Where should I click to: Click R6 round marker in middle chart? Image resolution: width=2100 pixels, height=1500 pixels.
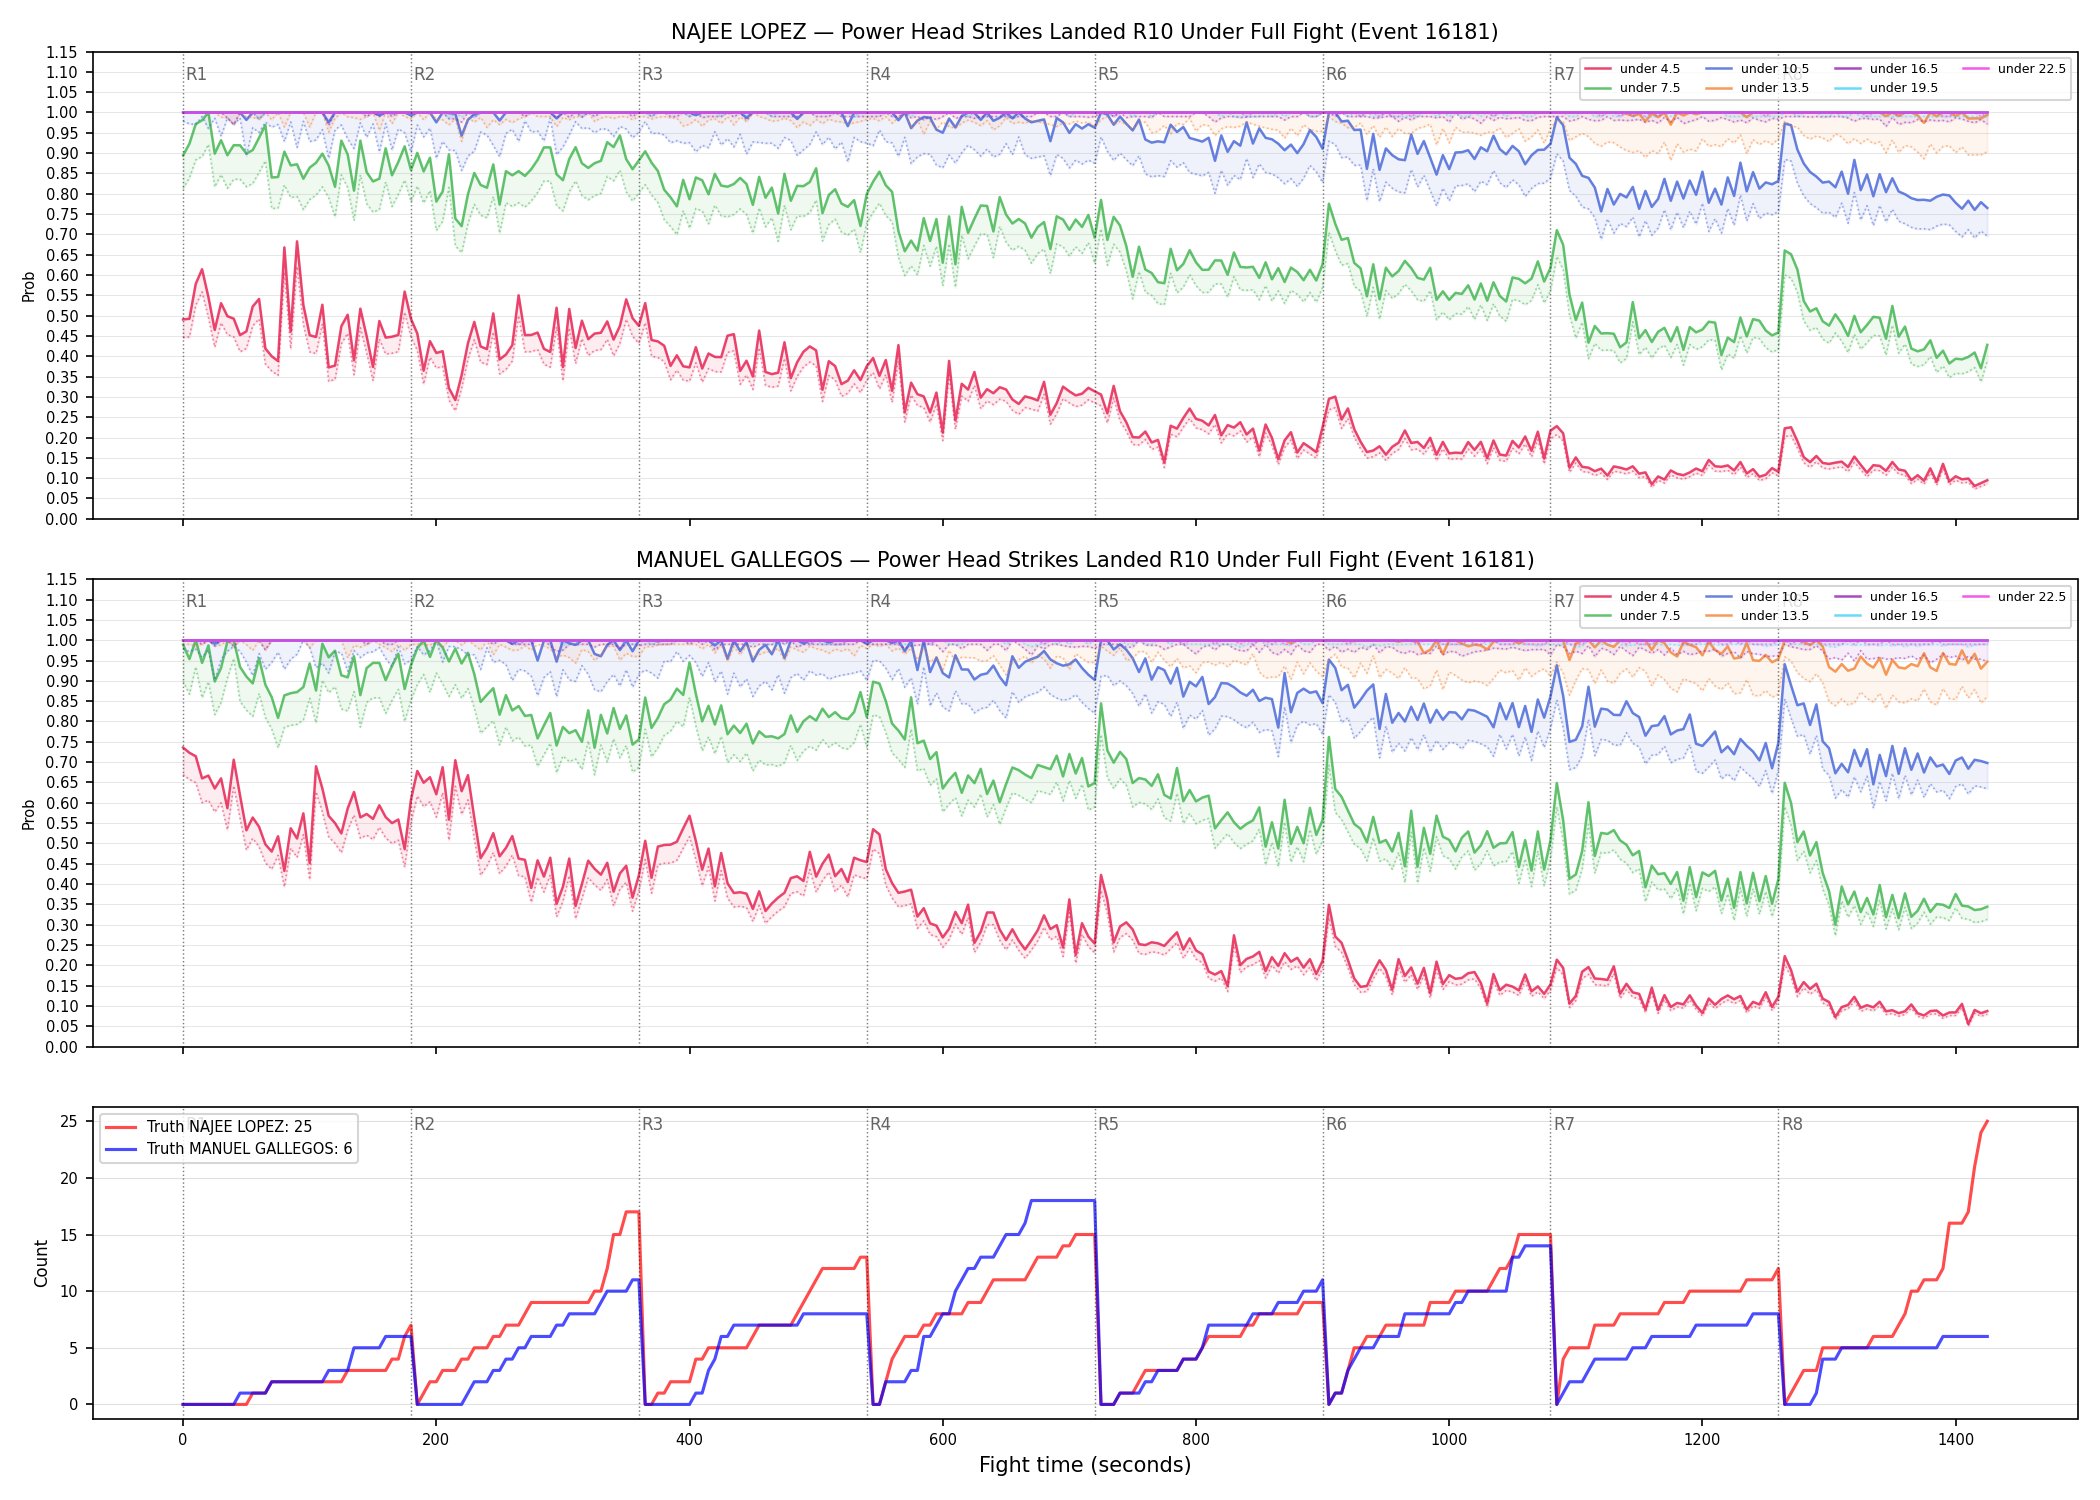point(1336,601)
